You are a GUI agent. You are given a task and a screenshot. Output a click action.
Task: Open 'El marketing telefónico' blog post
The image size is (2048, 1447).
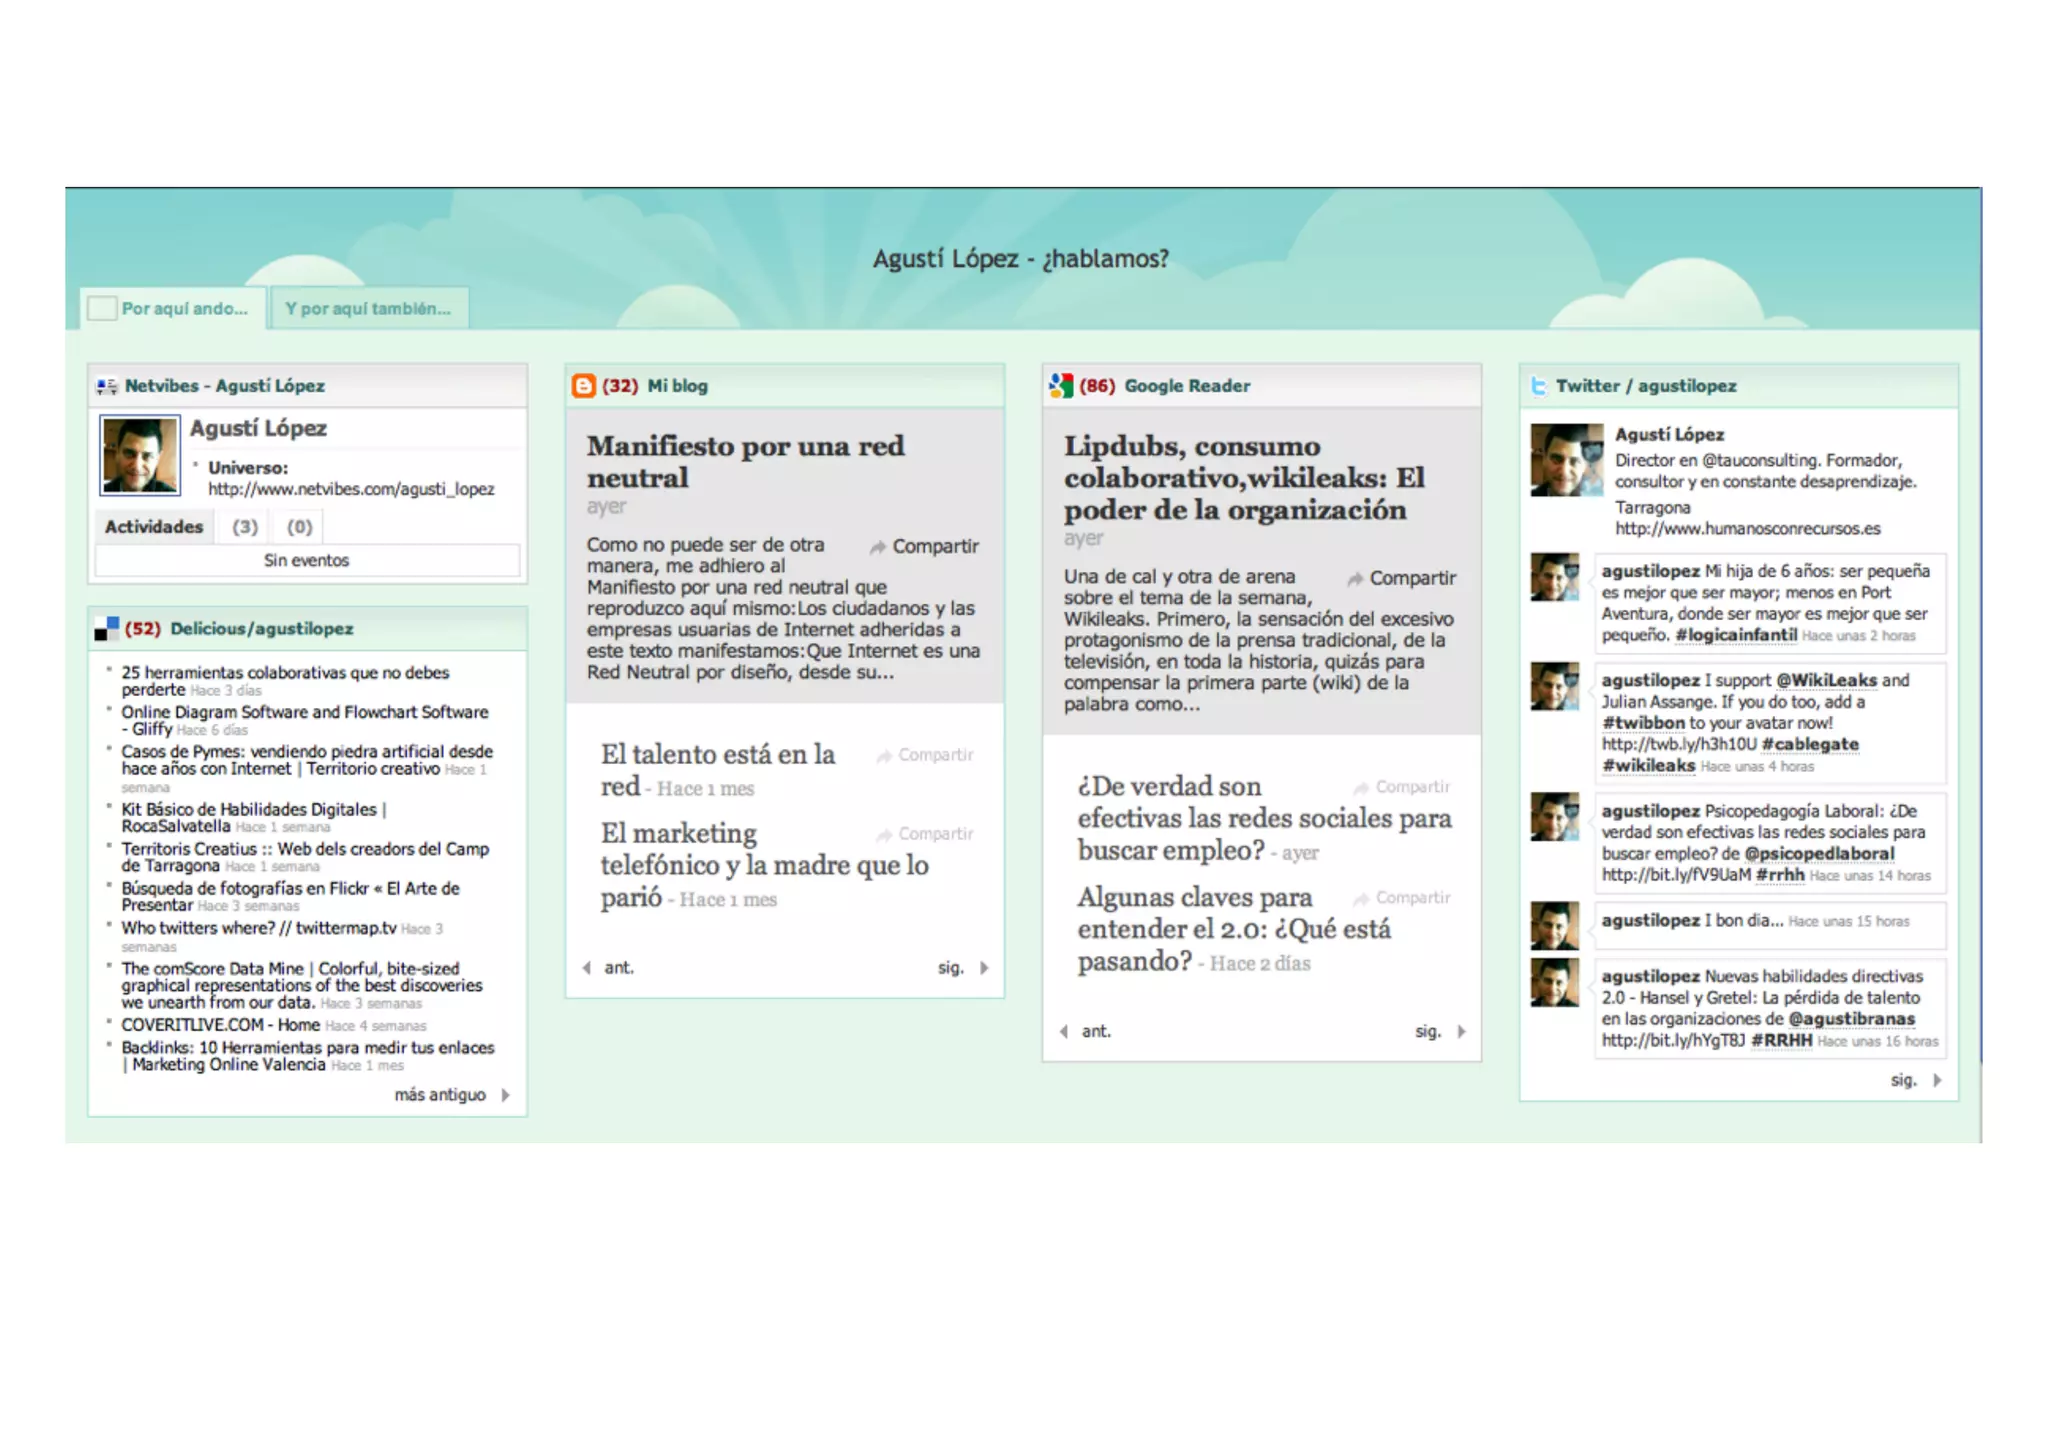[763, 864]
